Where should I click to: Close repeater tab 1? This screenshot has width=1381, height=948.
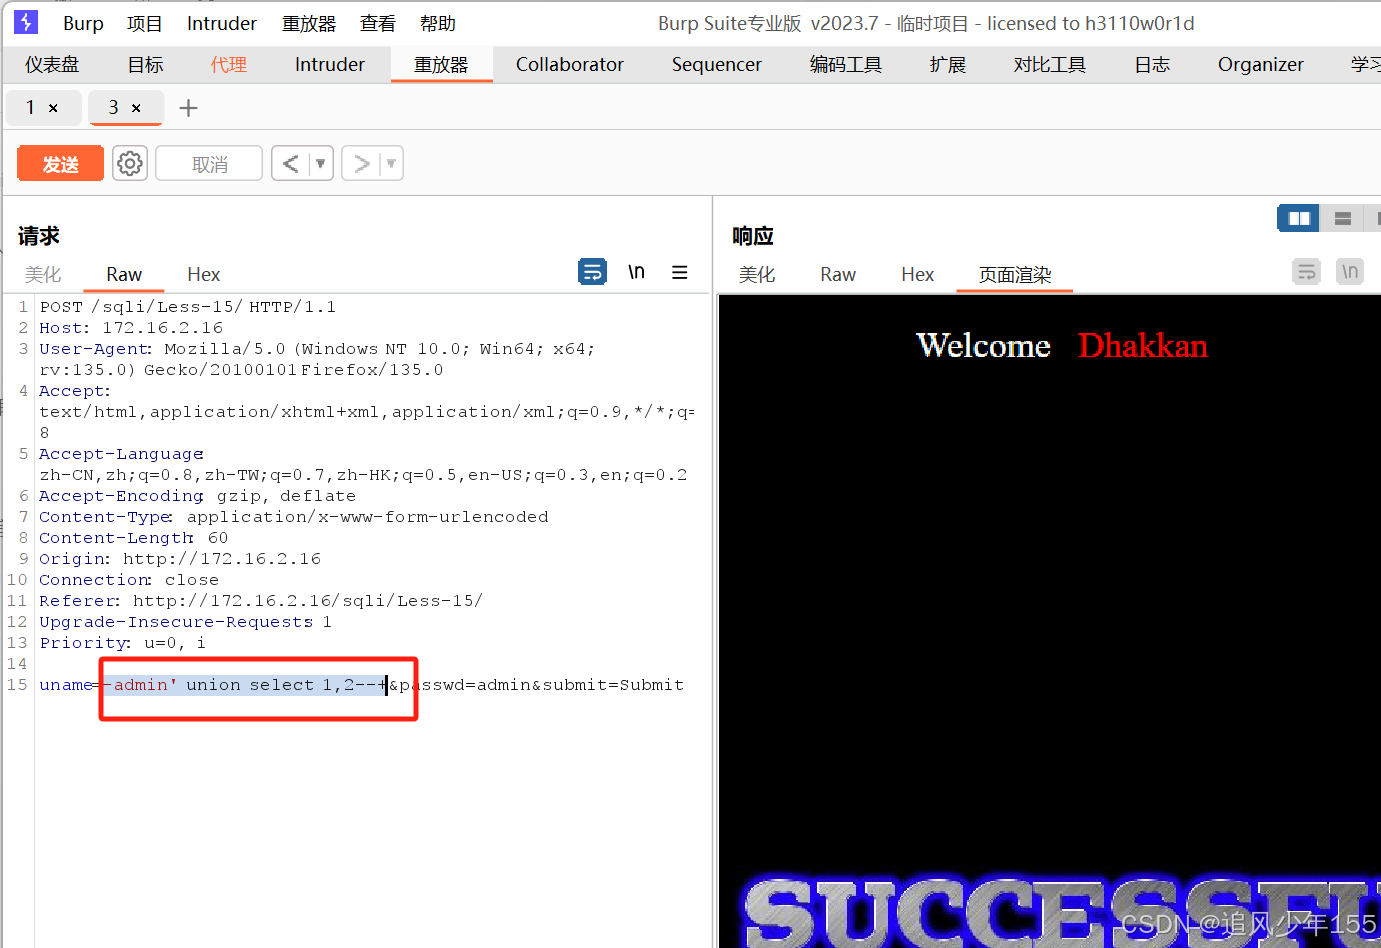click(53, 108)
